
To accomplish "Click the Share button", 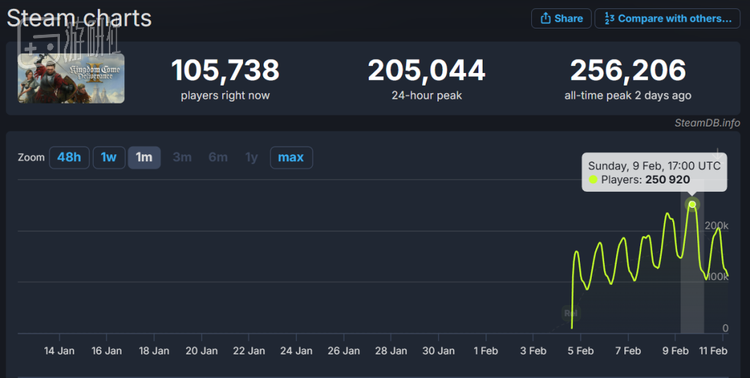I will [x=561, y=19].
